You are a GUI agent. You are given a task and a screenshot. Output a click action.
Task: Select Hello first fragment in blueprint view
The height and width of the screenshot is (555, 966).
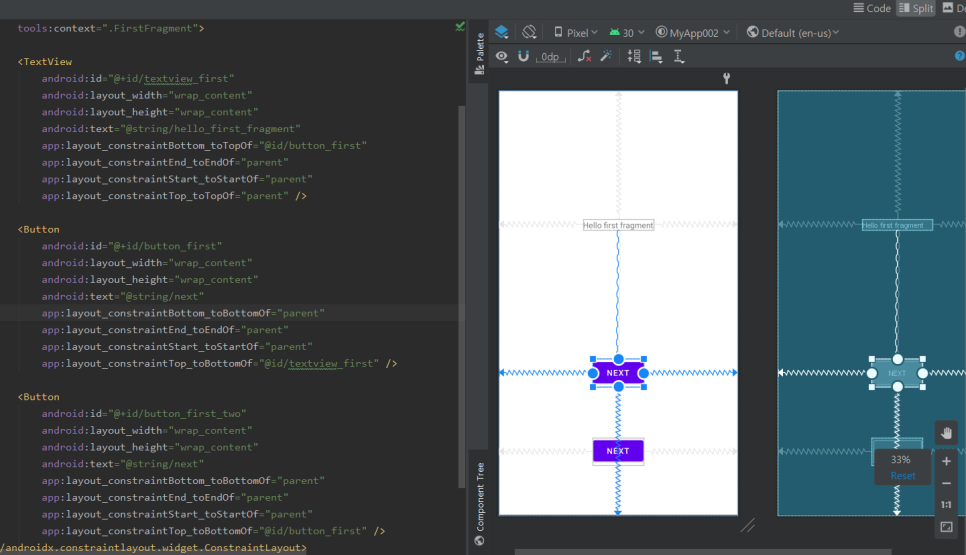(897, 225)
